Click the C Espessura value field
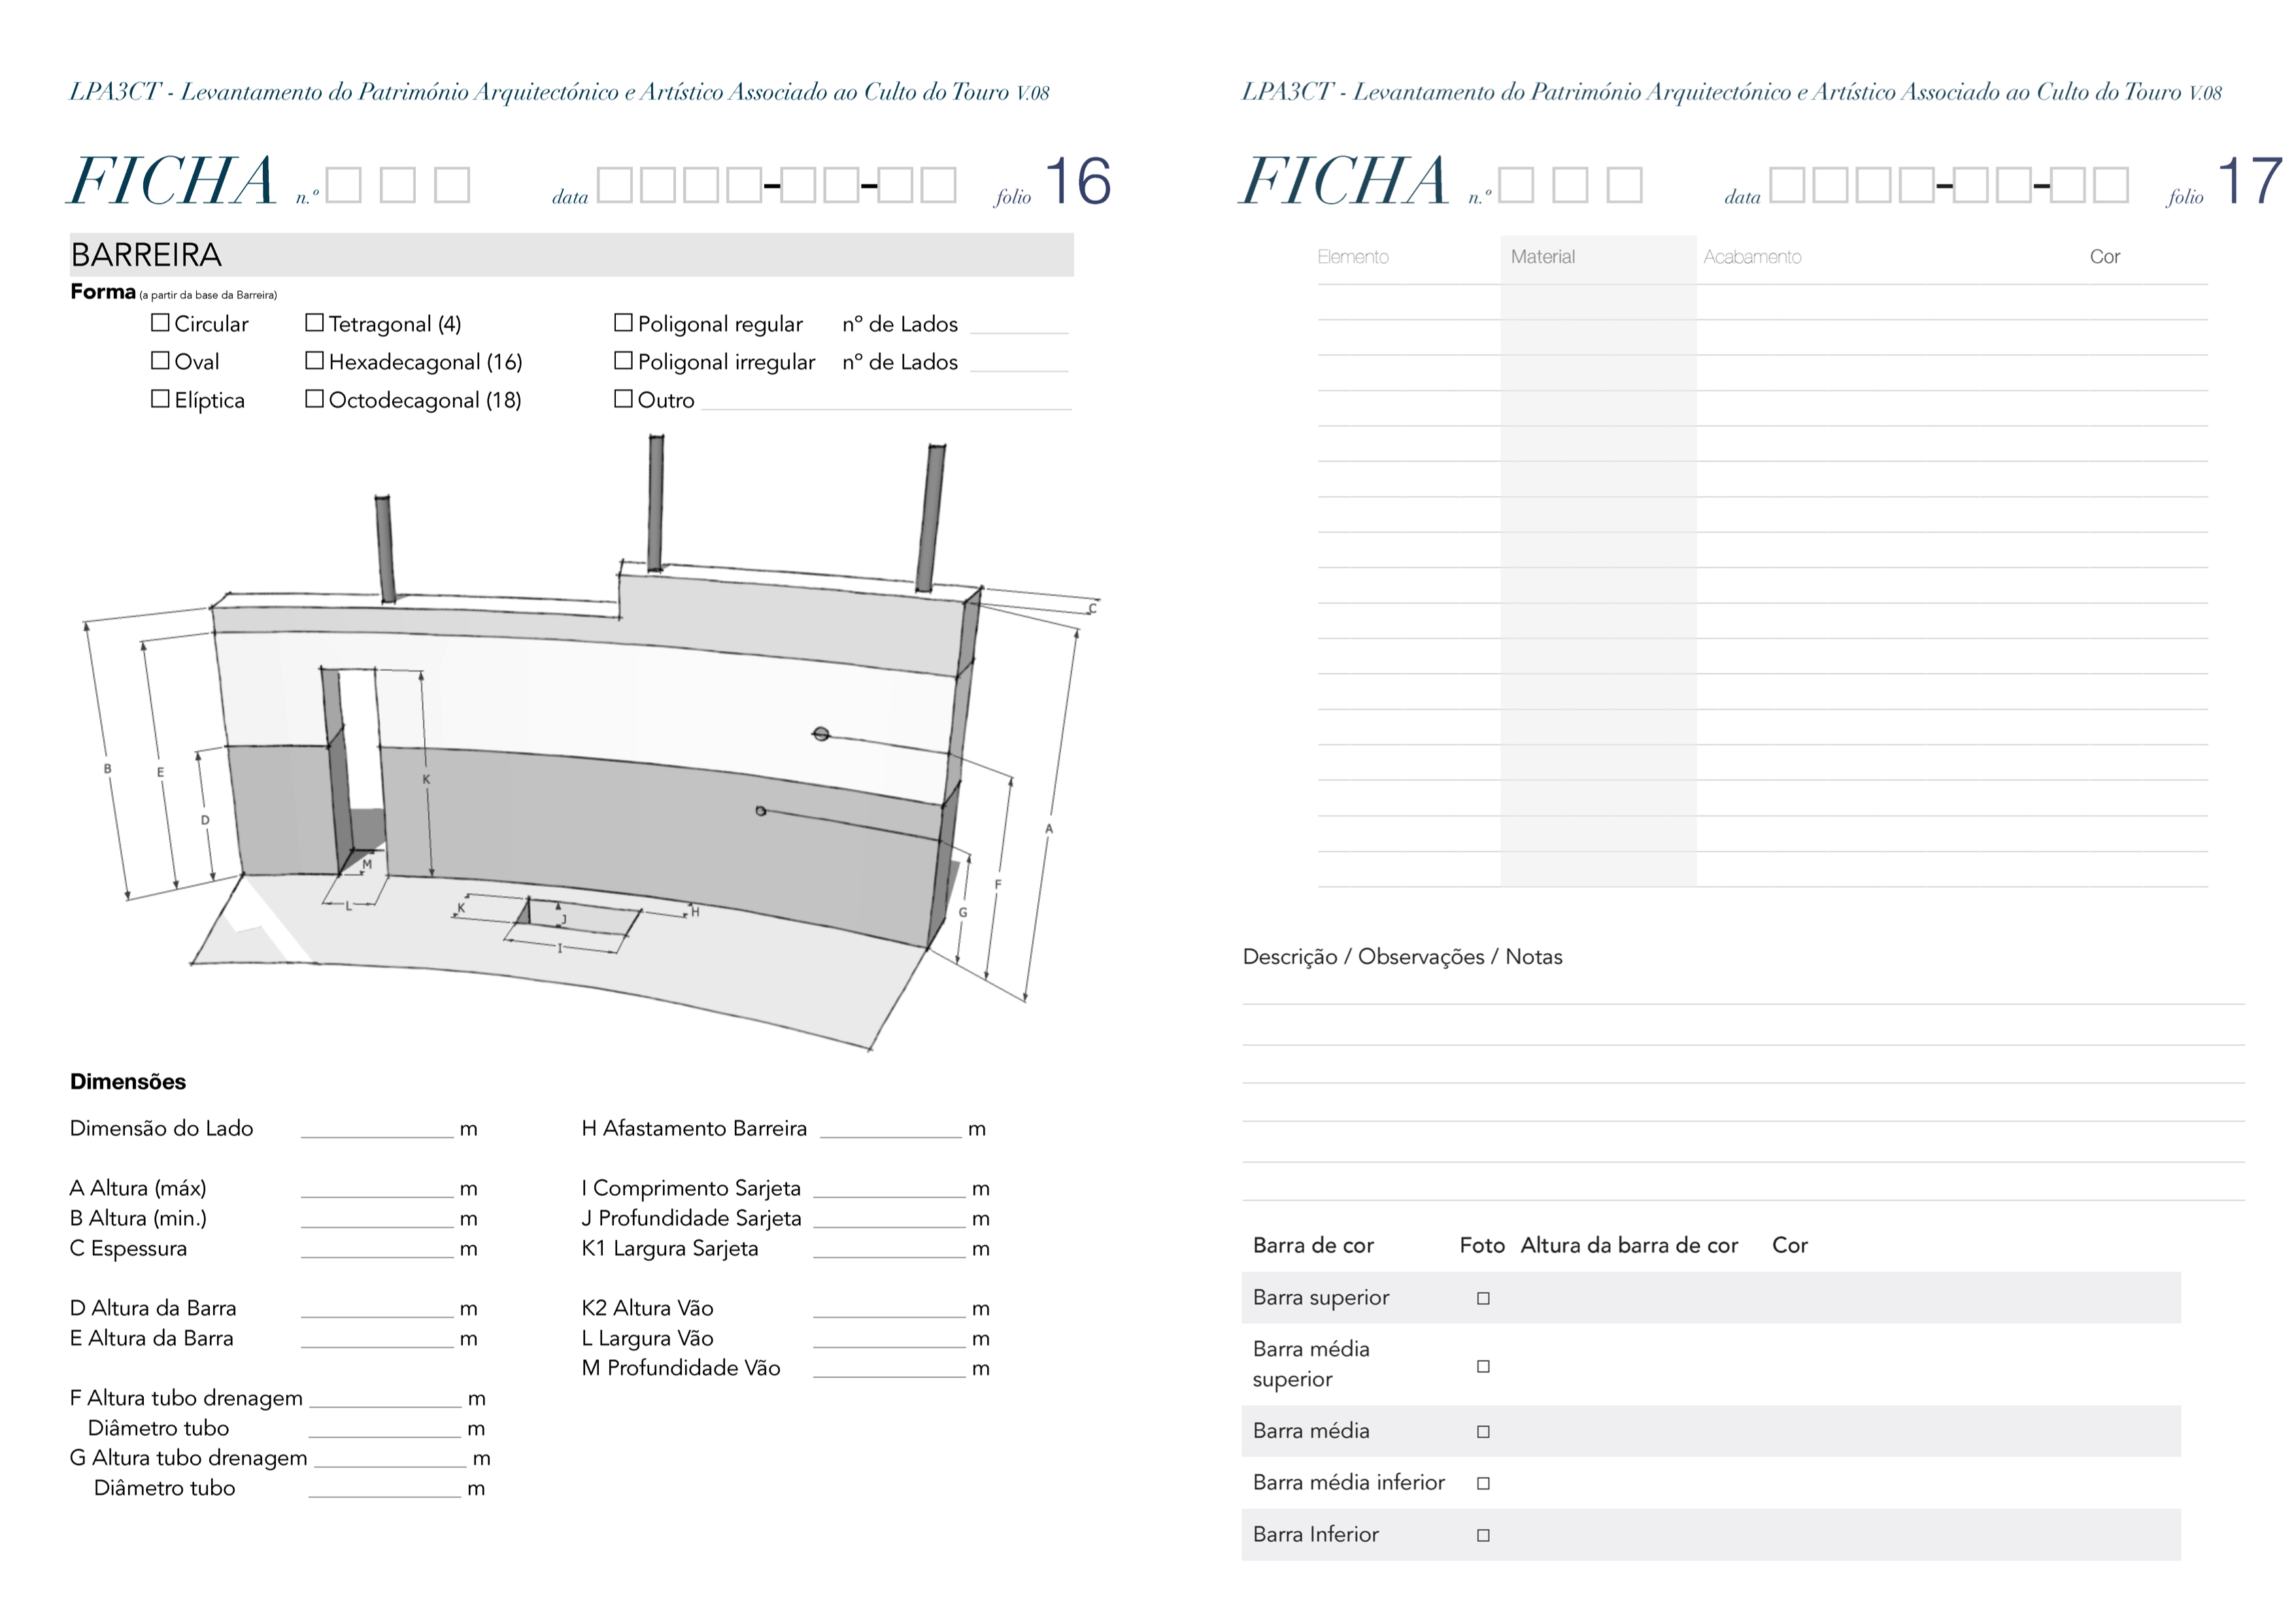 coord(377,1249)
